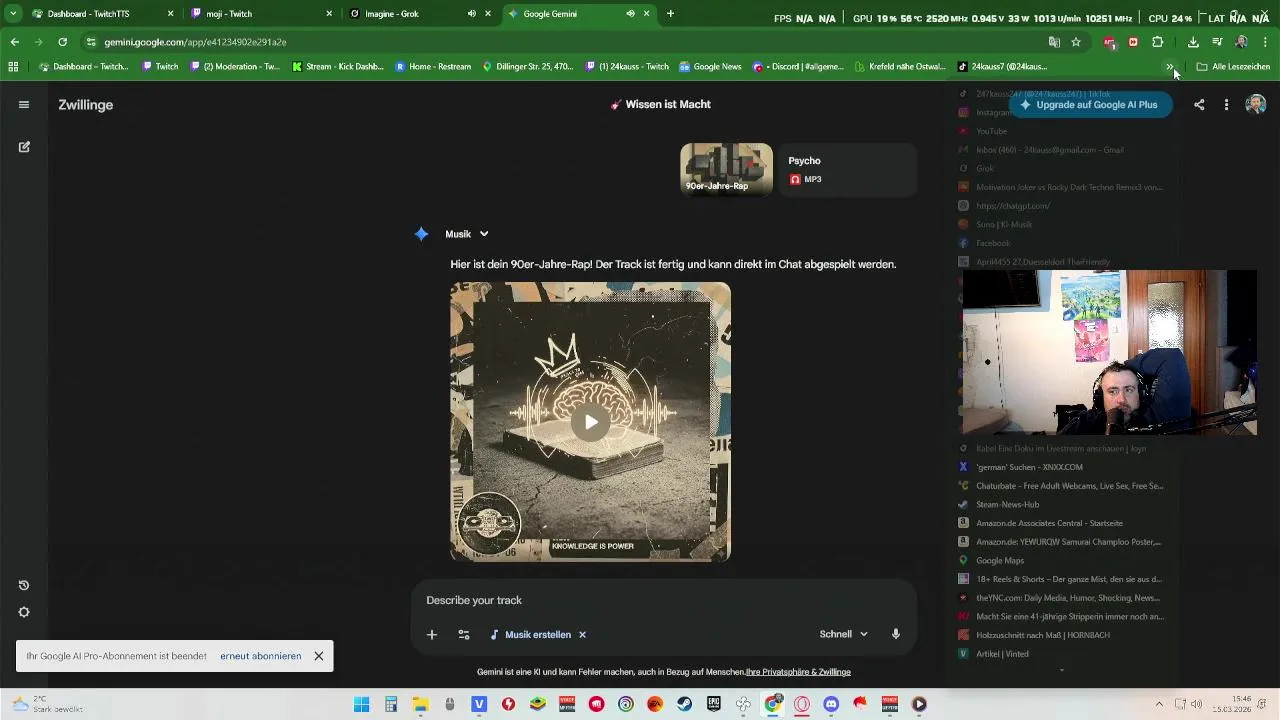Translate the page with the translate icon
The width and height of the screenshot is (1280, 720).
click(1054, 42)
